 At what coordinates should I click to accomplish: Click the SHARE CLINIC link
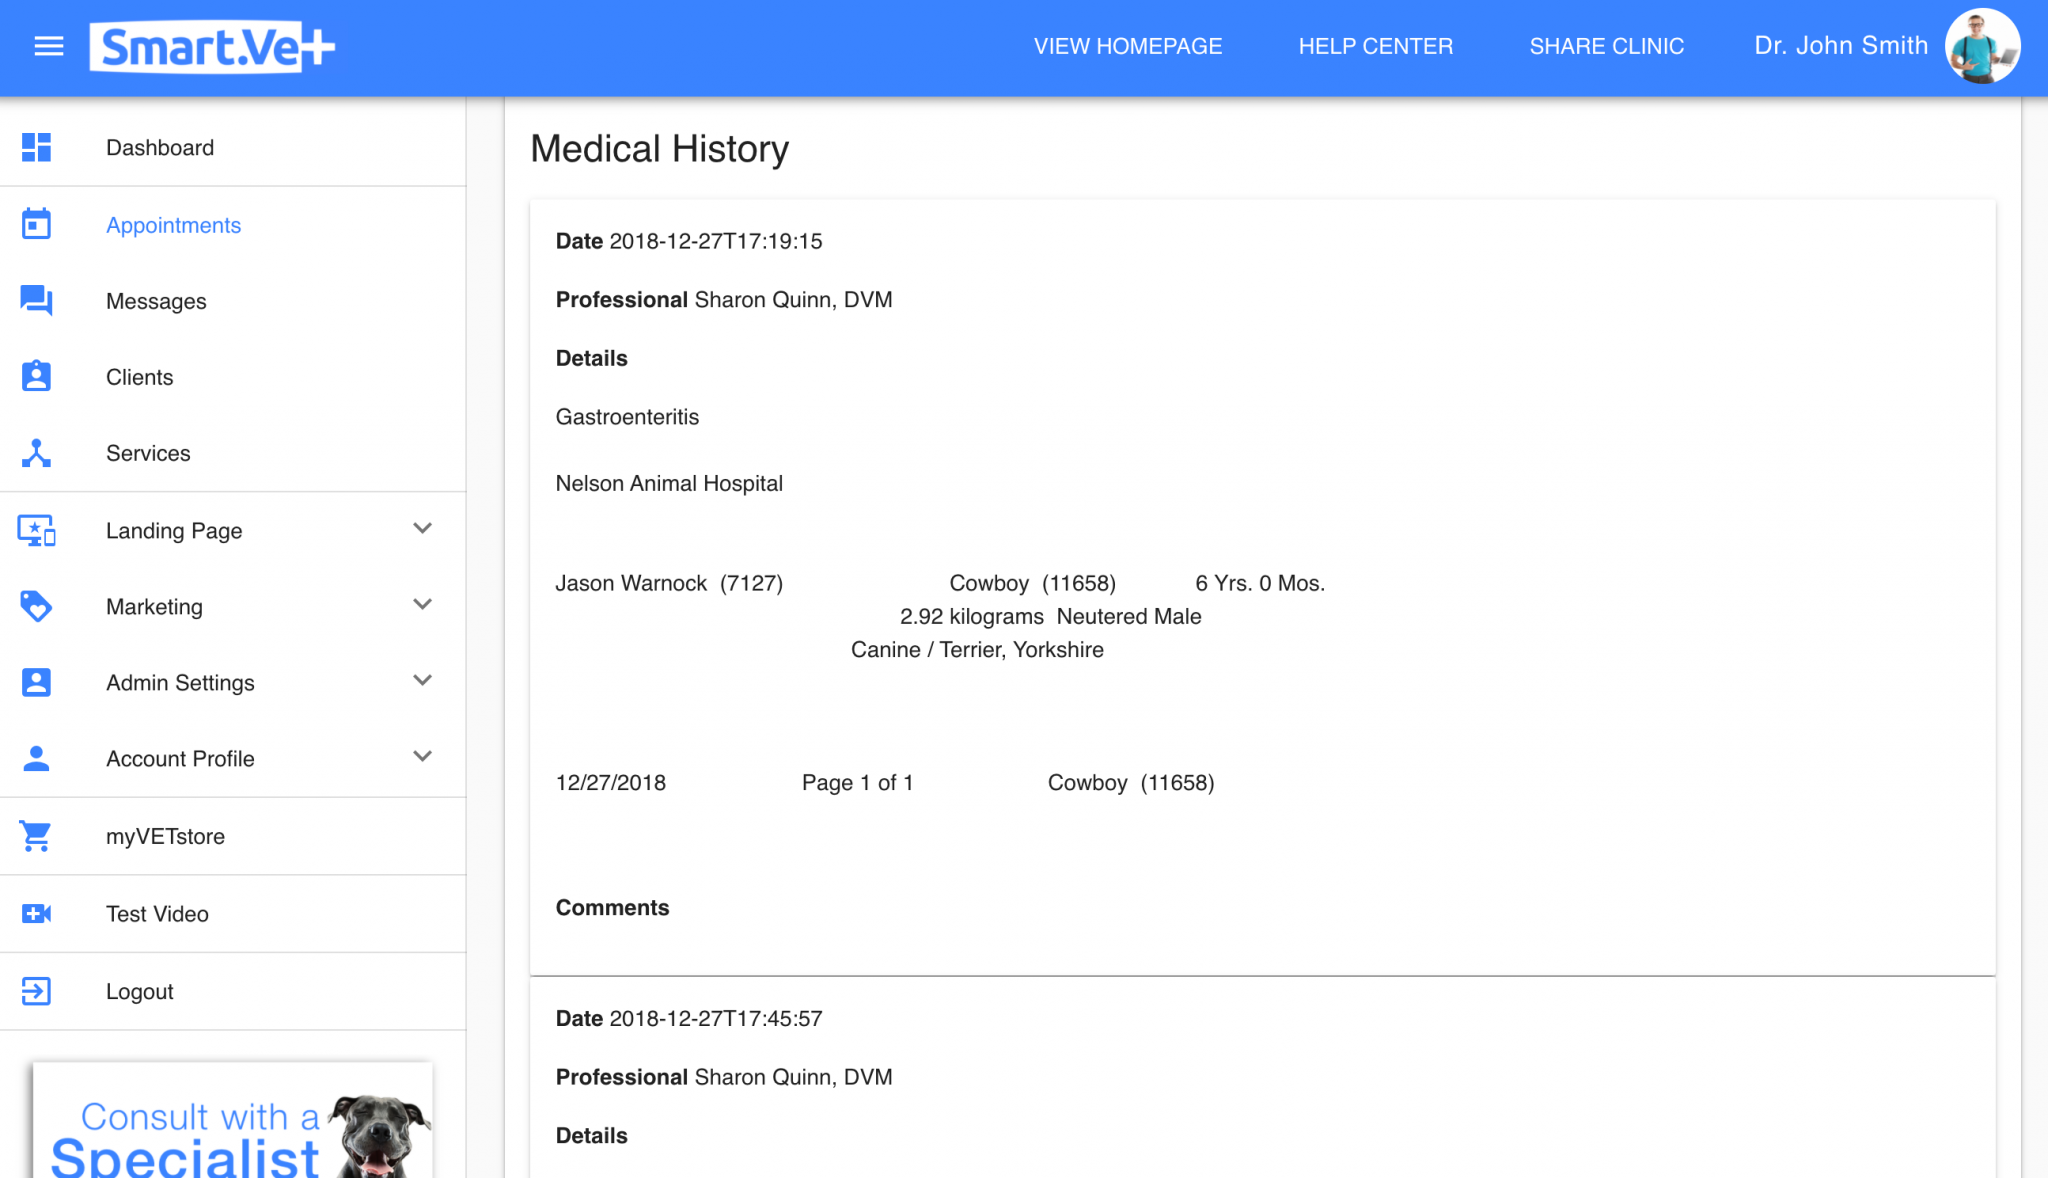(1606, 46)
